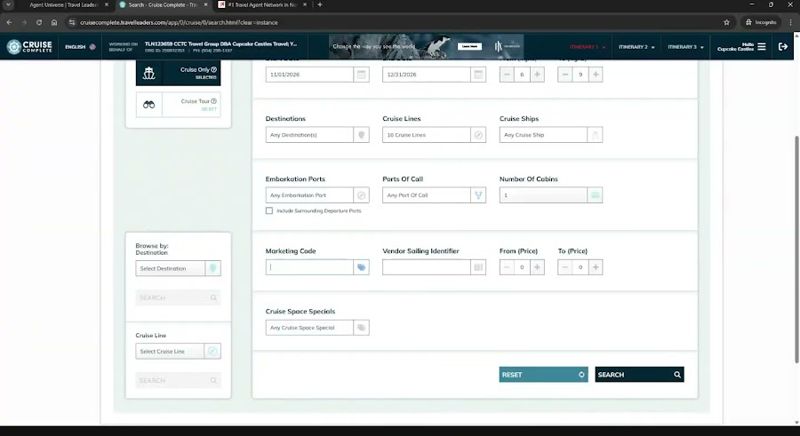Click the globe icon beside ENGLISH

[92, 47]
